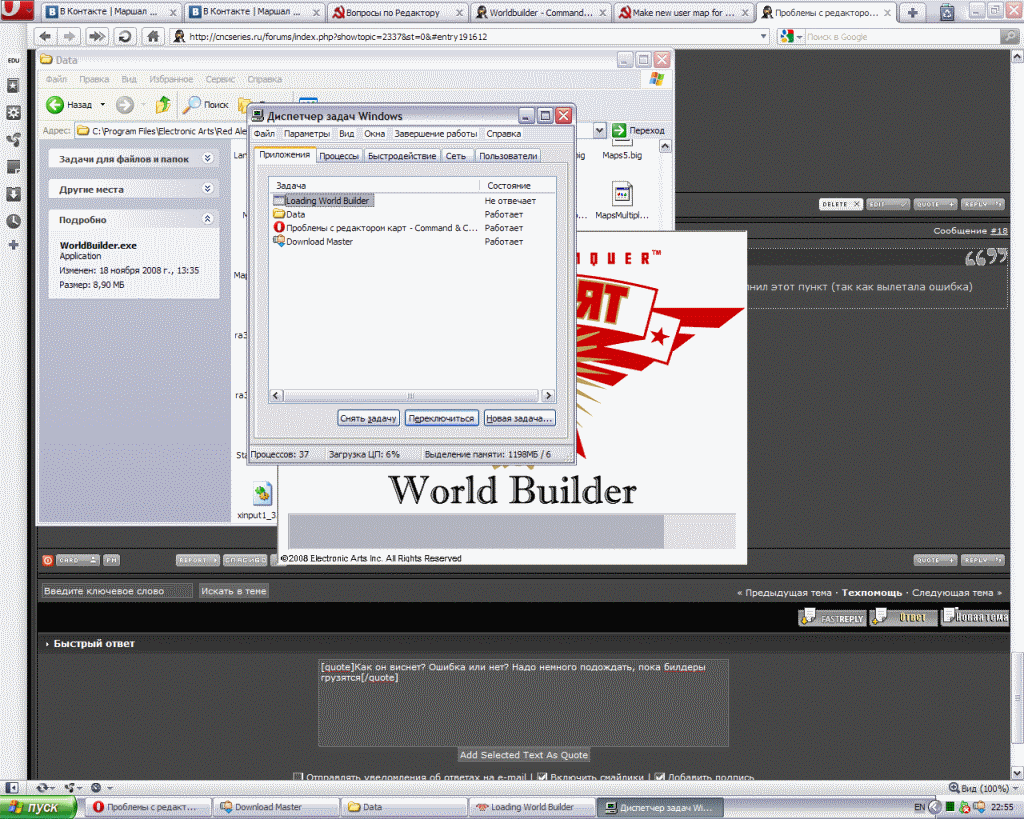1024x819 pixels.
Task: Collapse the 'Быстрый ответ' section triangle
Action: click(47, 644)
